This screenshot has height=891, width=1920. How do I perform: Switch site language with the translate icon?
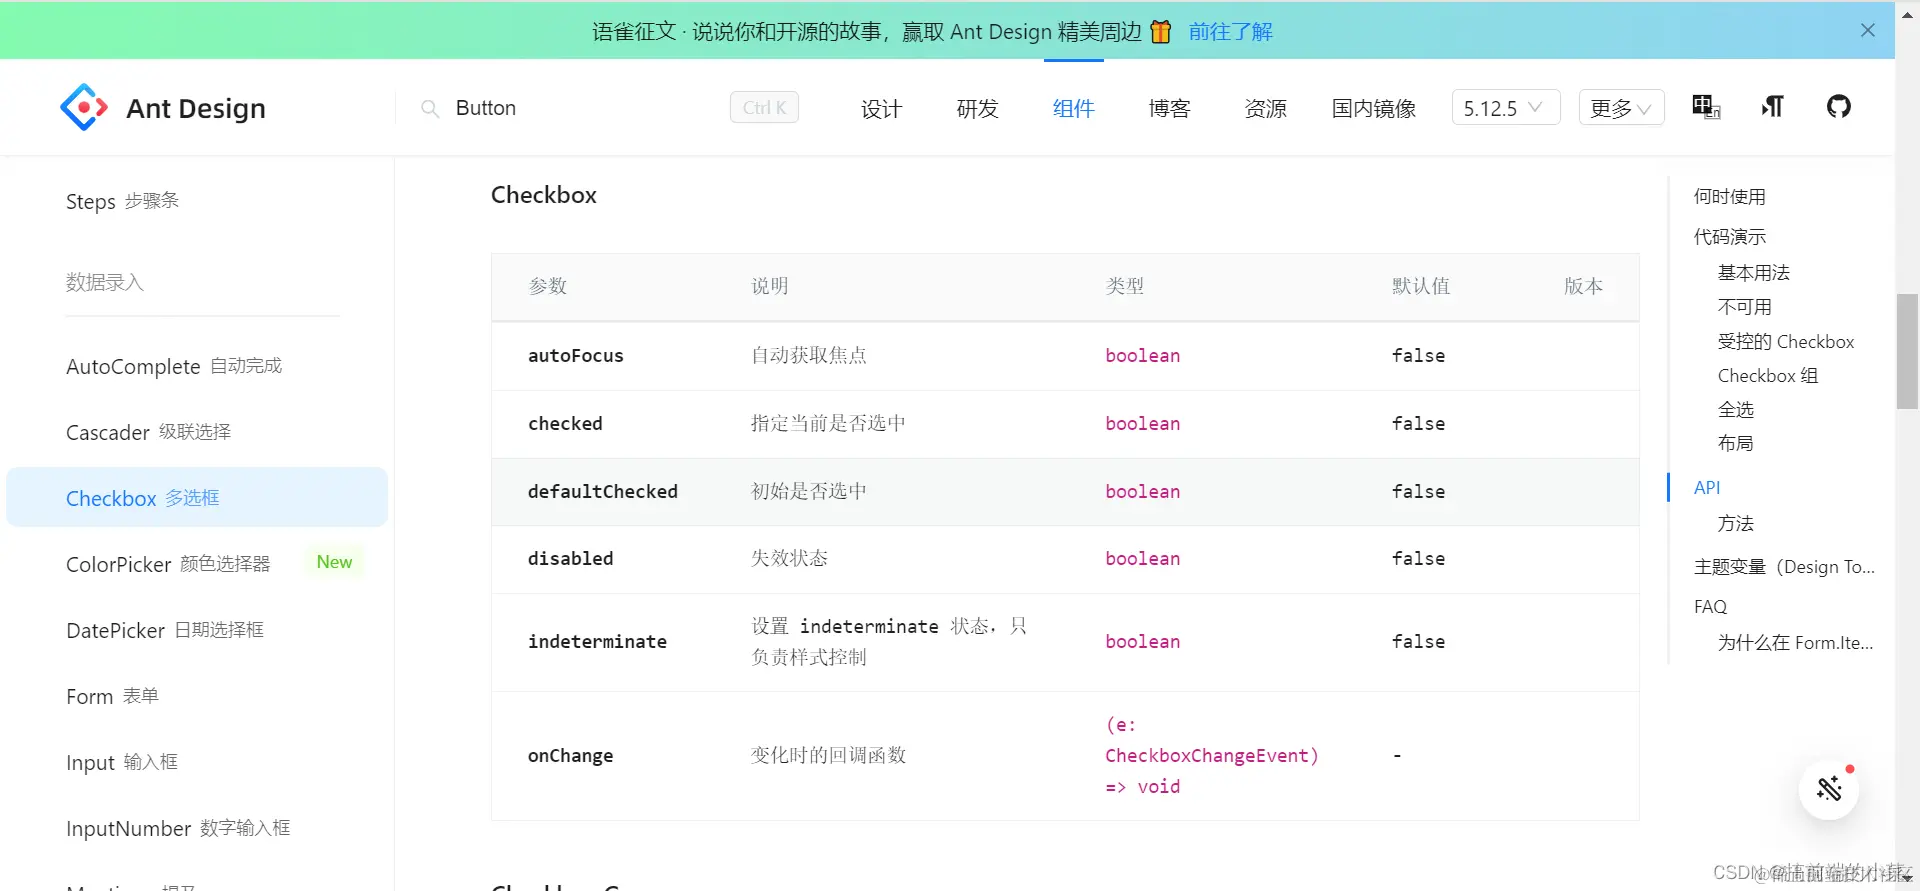pyautogui.click(x=1706, y=106)
